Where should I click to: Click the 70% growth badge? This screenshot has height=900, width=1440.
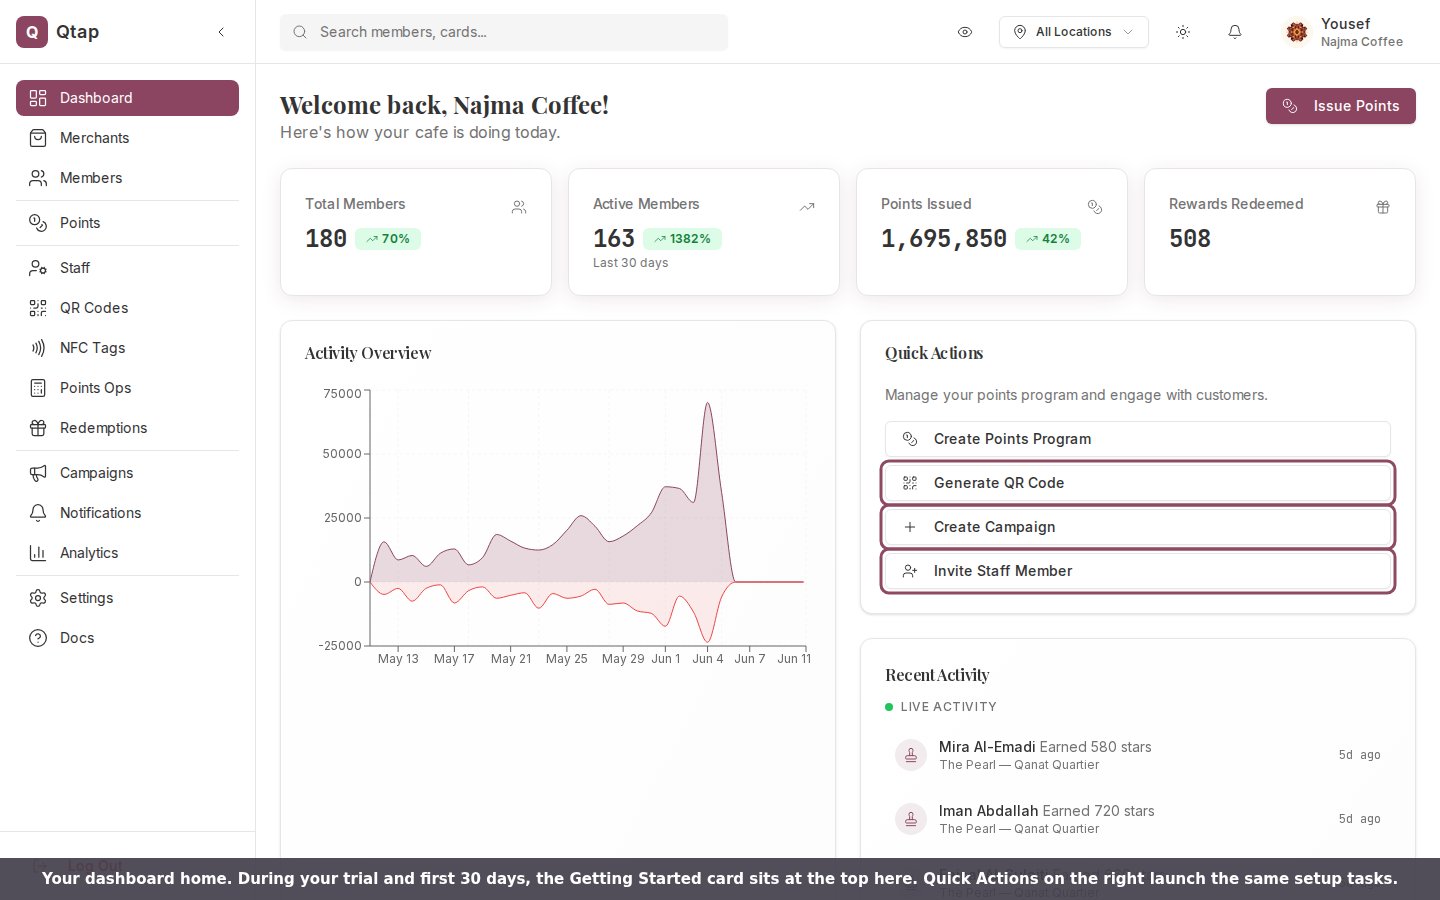[388, 239]
